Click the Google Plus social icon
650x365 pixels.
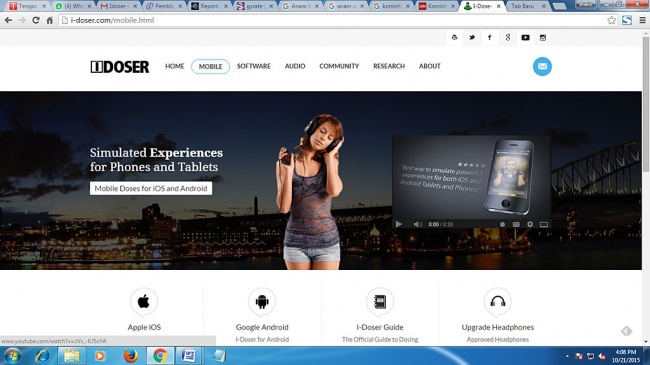click(x=507, y=37)
